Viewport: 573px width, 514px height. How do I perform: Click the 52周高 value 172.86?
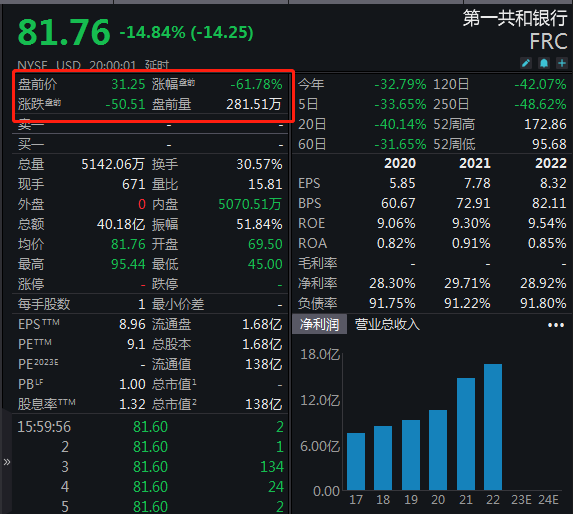(545, 124)
